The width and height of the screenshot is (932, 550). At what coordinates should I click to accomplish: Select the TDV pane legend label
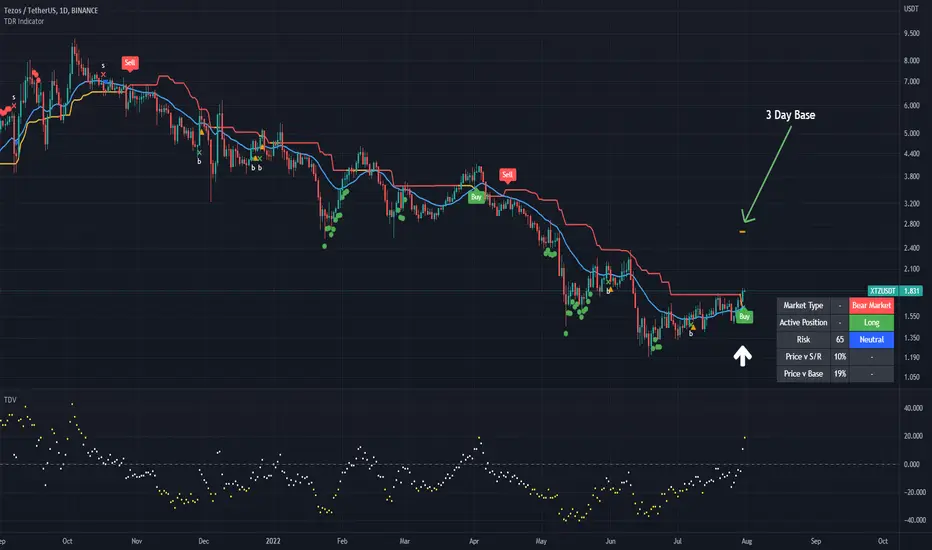[10, 400]
